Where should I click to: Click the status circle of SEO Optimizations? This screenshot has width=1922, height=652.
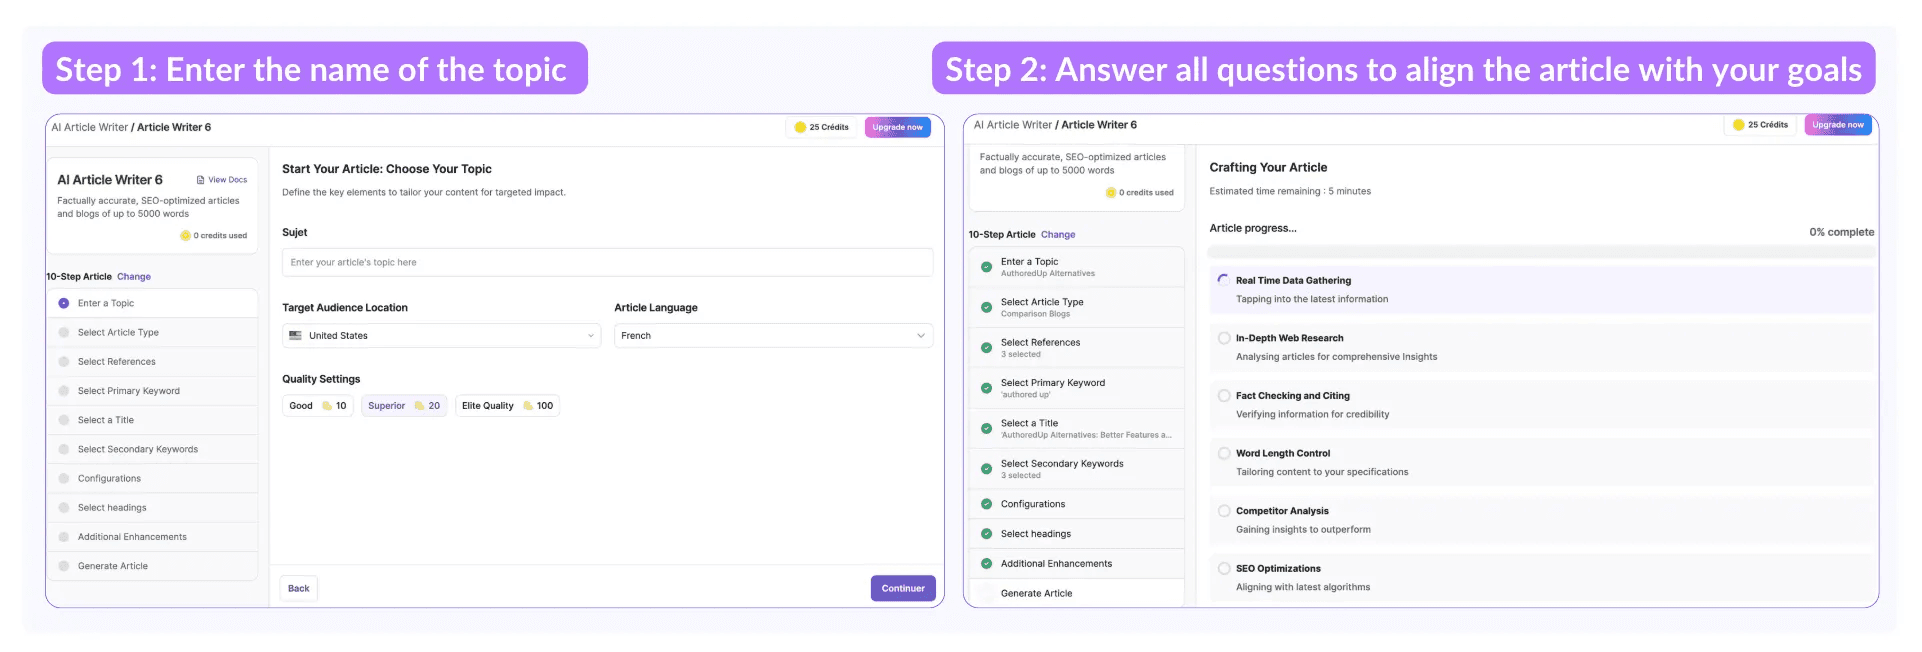point(1224,569)
